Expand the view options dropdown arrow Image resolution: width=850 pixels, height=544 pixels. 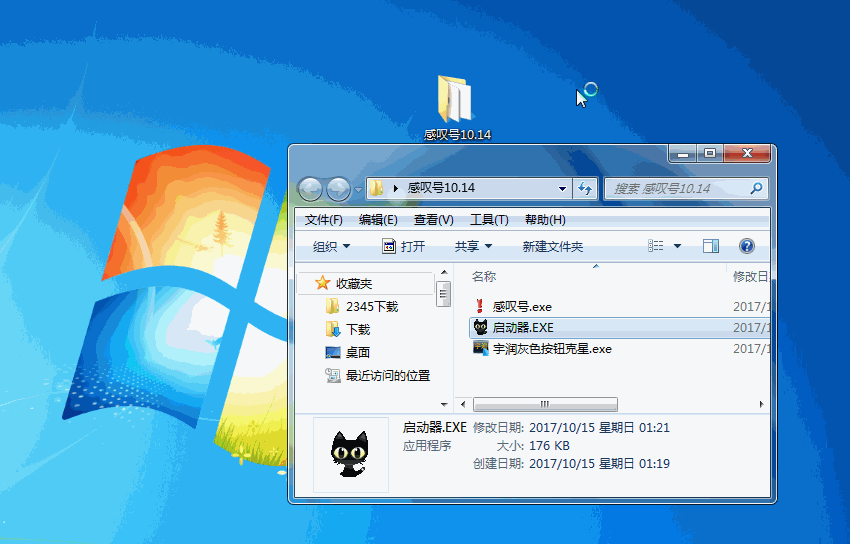677,246
